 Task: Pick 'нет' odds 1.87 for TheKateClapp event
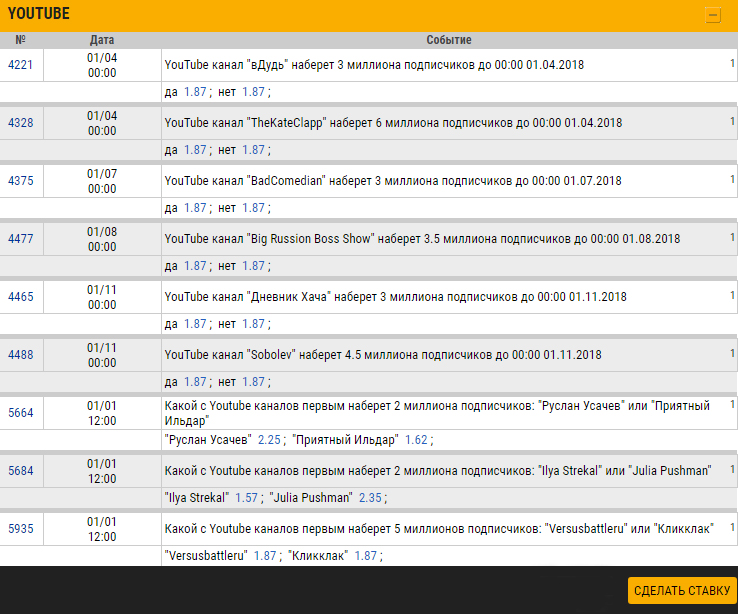point(253,150)
